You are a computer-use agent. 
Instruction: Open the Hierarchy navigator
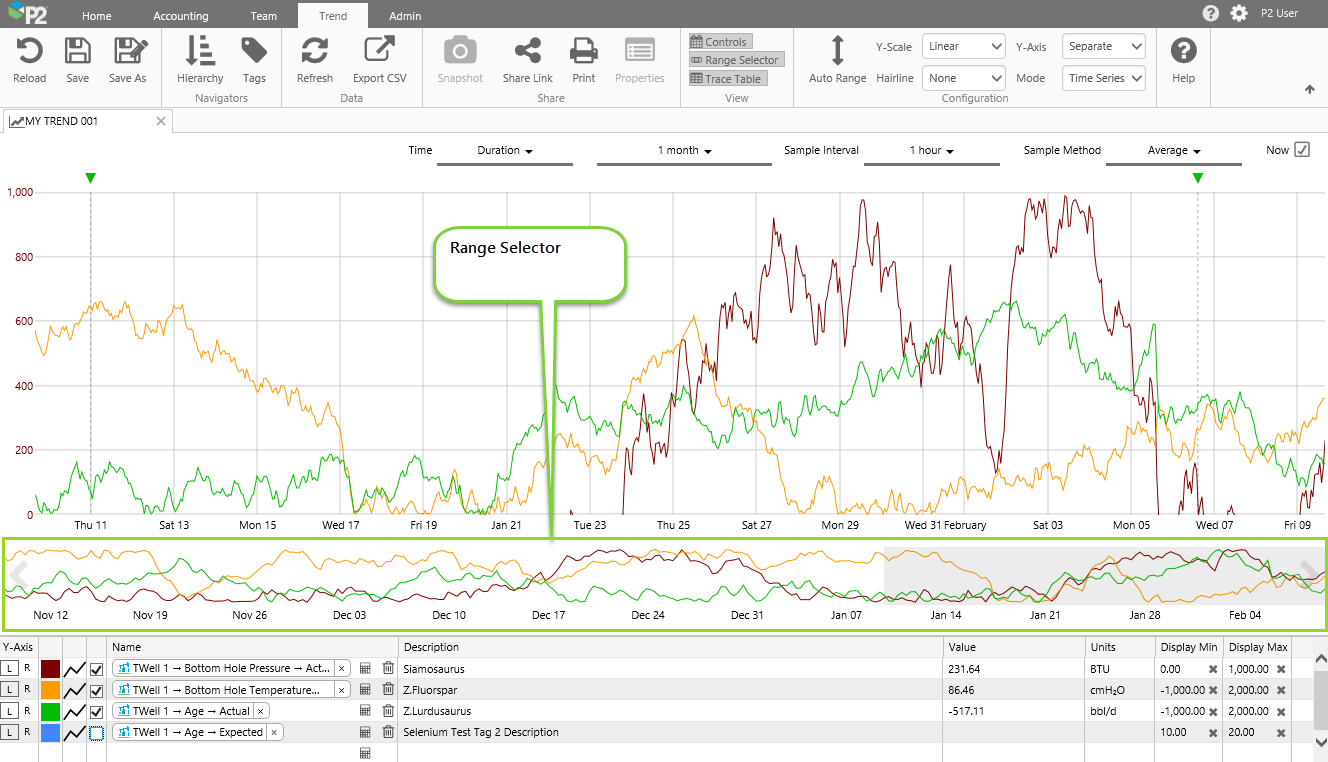click(x=200, y=52)
